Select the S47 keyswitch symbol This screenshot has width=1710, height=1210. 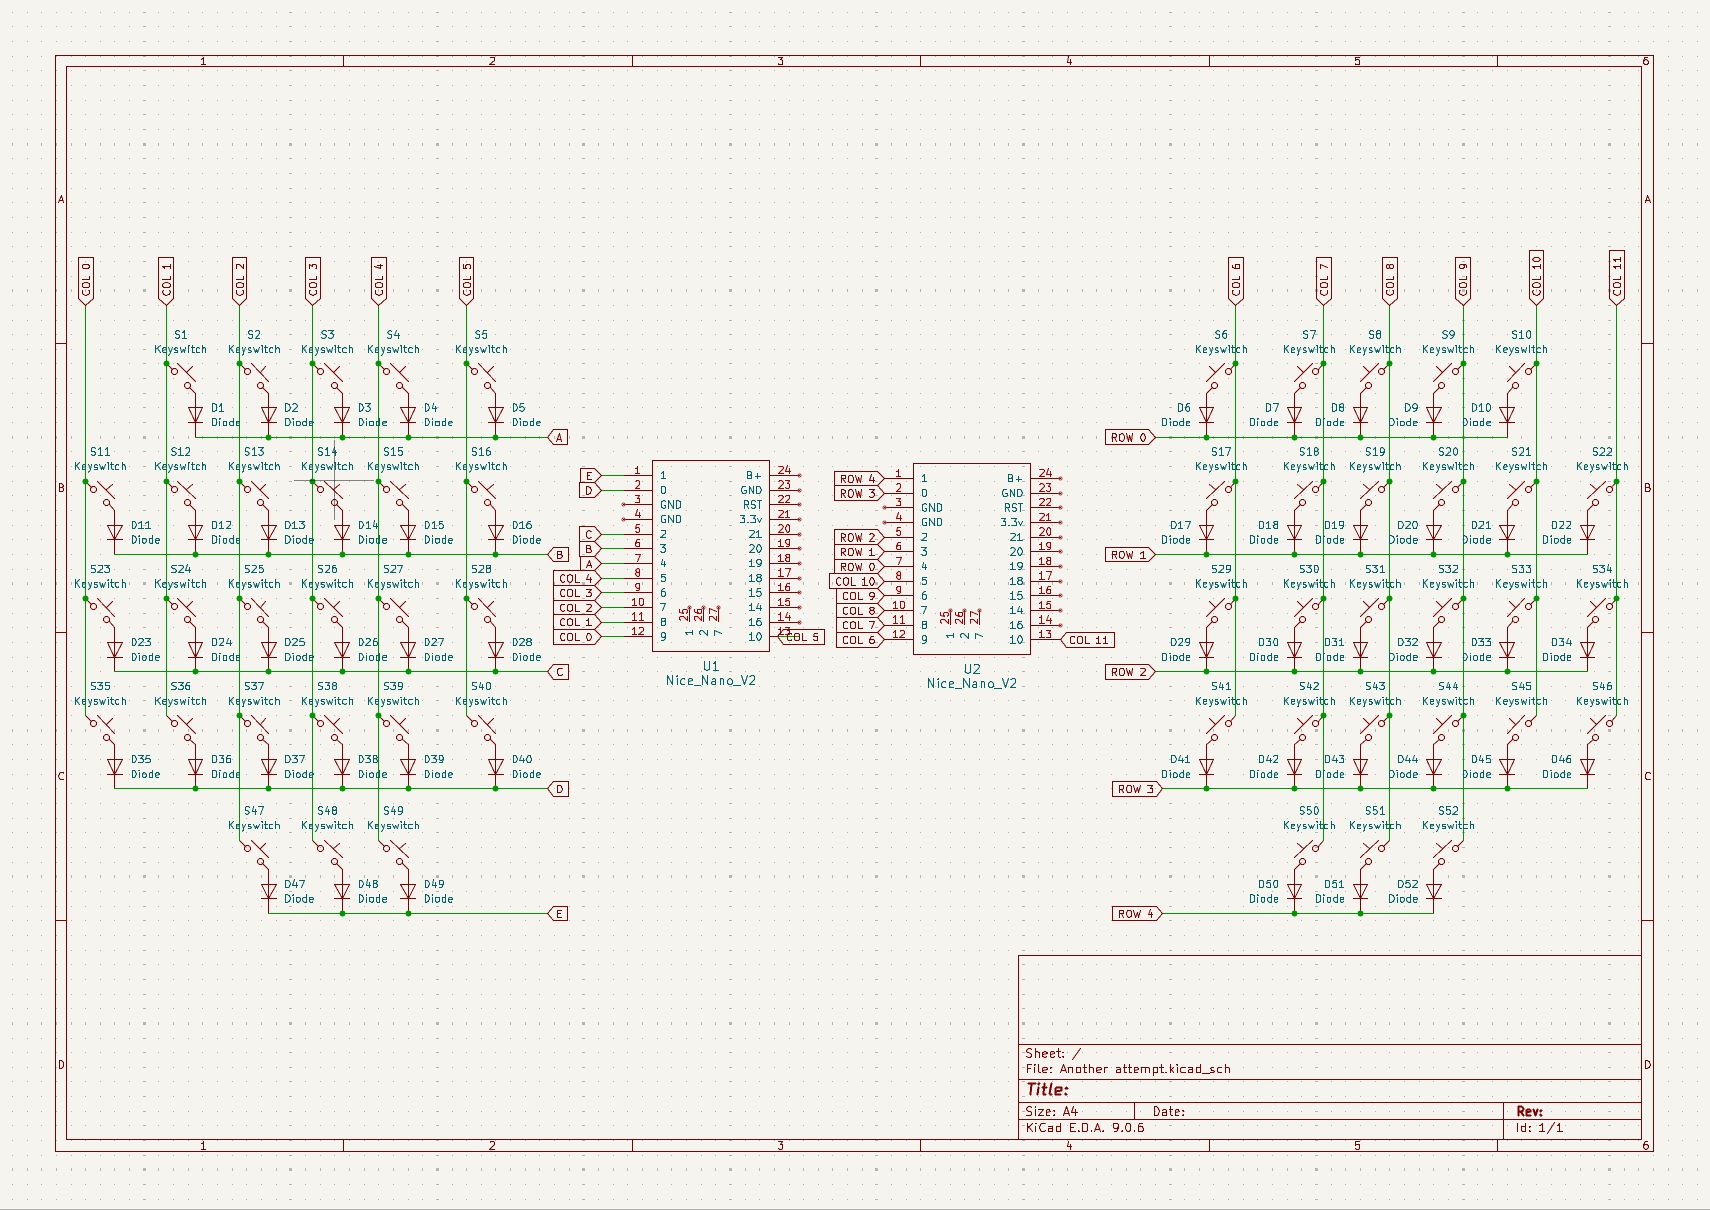[x=254, y=854]
